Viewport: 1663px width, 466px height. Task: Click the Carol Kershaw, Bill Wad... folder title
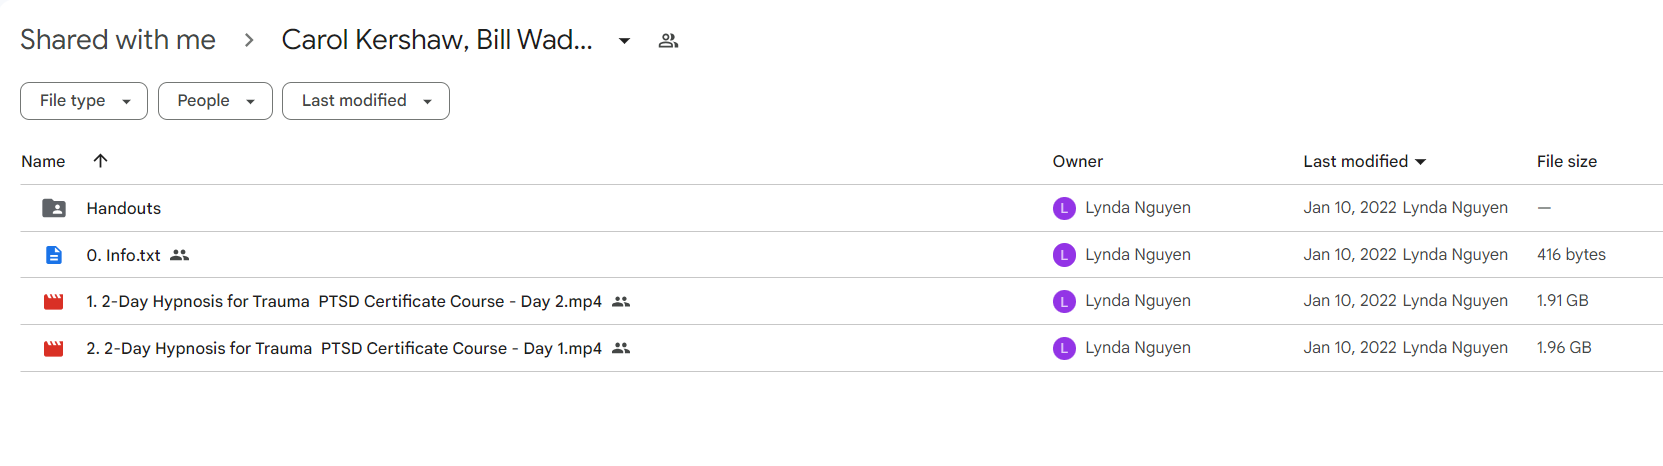[x=437, y=40]
